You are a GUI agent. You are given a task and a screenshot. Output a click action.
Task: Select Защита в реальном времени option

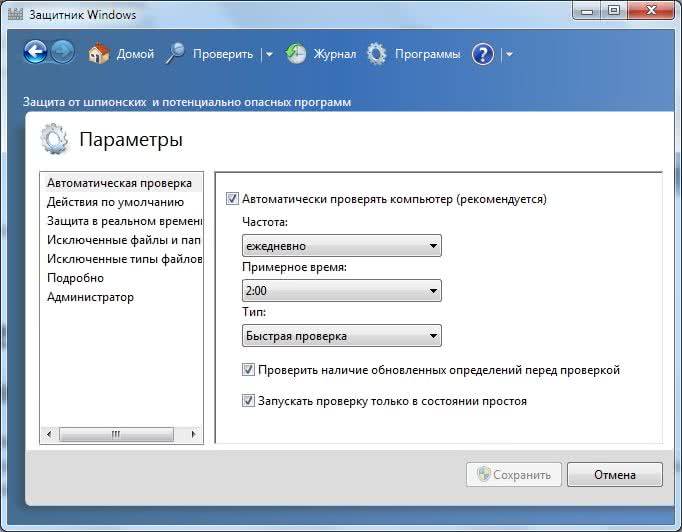[x=122, y=221]
